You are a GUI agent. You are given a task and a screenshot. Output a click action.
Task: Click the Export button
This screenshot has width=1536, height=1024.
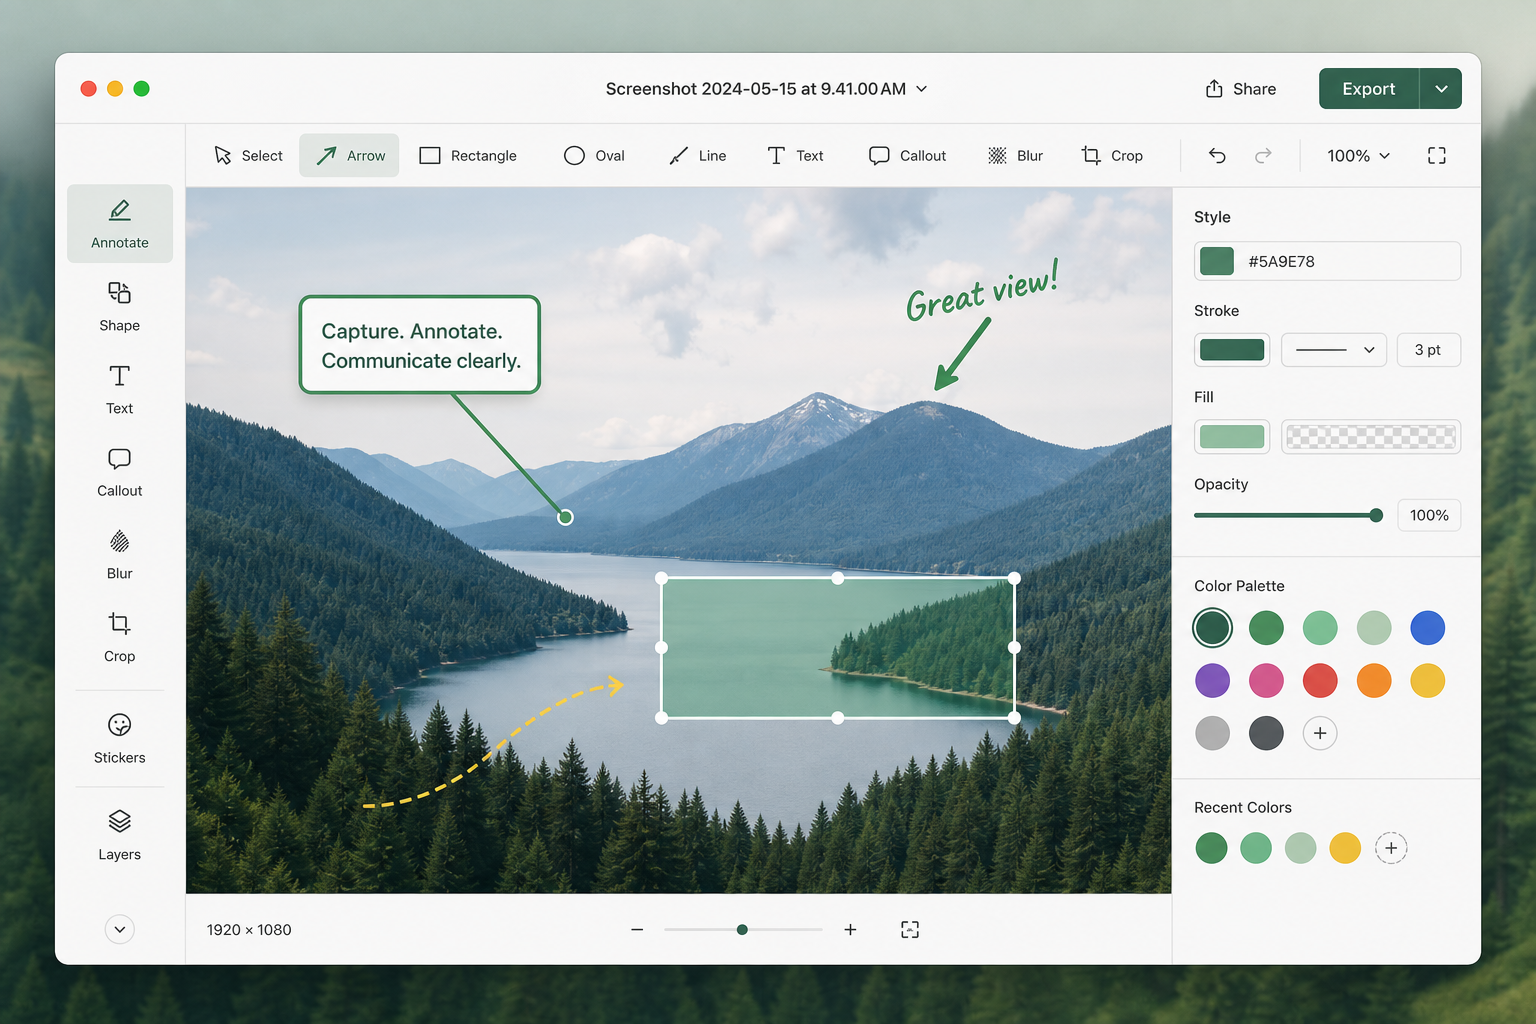(1369, 89)
